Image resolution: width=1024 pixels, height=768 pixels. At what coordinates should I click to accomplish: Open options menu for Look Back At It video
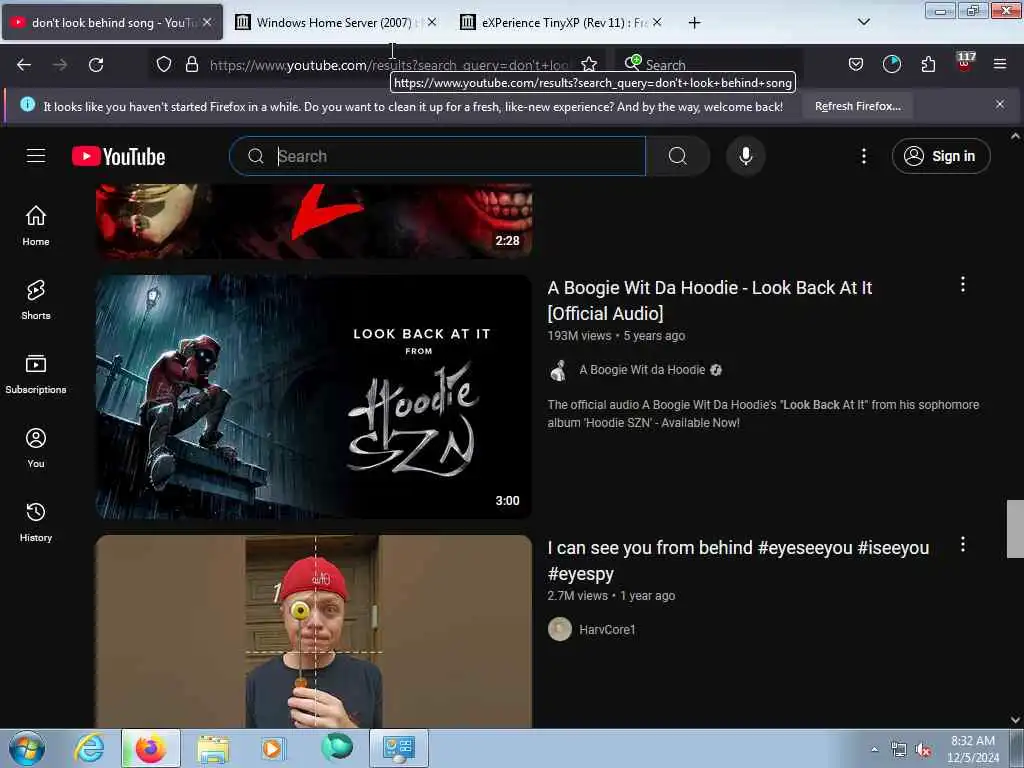963,284
